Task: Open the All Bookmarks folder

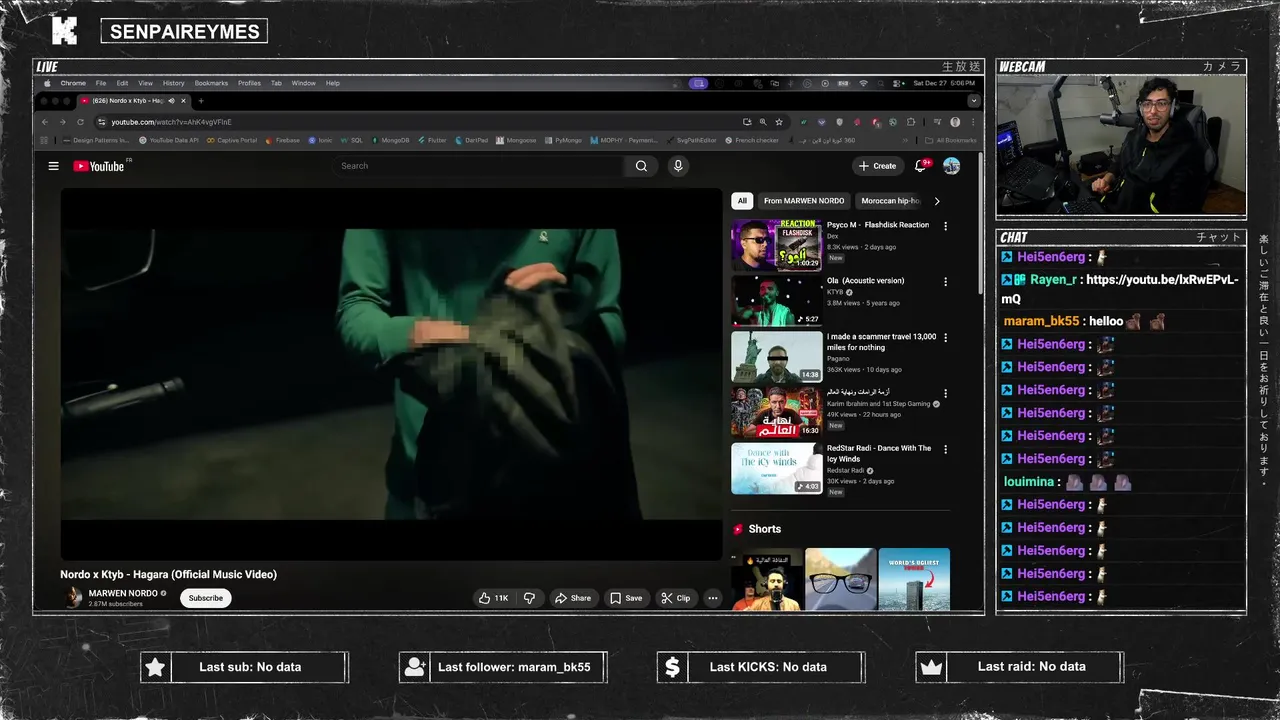Action: [x=951, y=140]
